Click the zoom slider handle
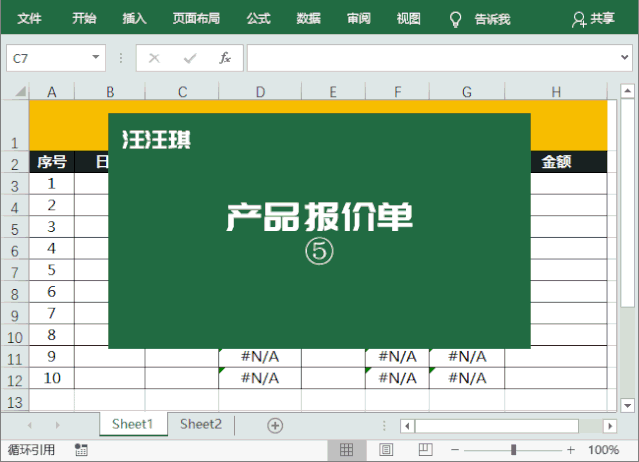Image resolution: width=639 pixels, height=462 pixels. pyautogui.click(x=513, y=450)
